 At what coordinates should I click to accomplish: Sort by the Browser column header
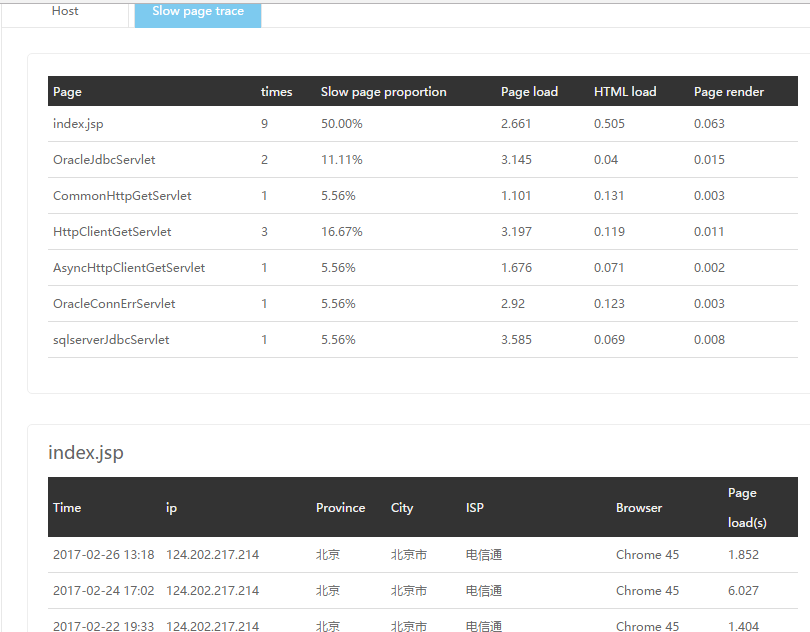coord(639,508)
